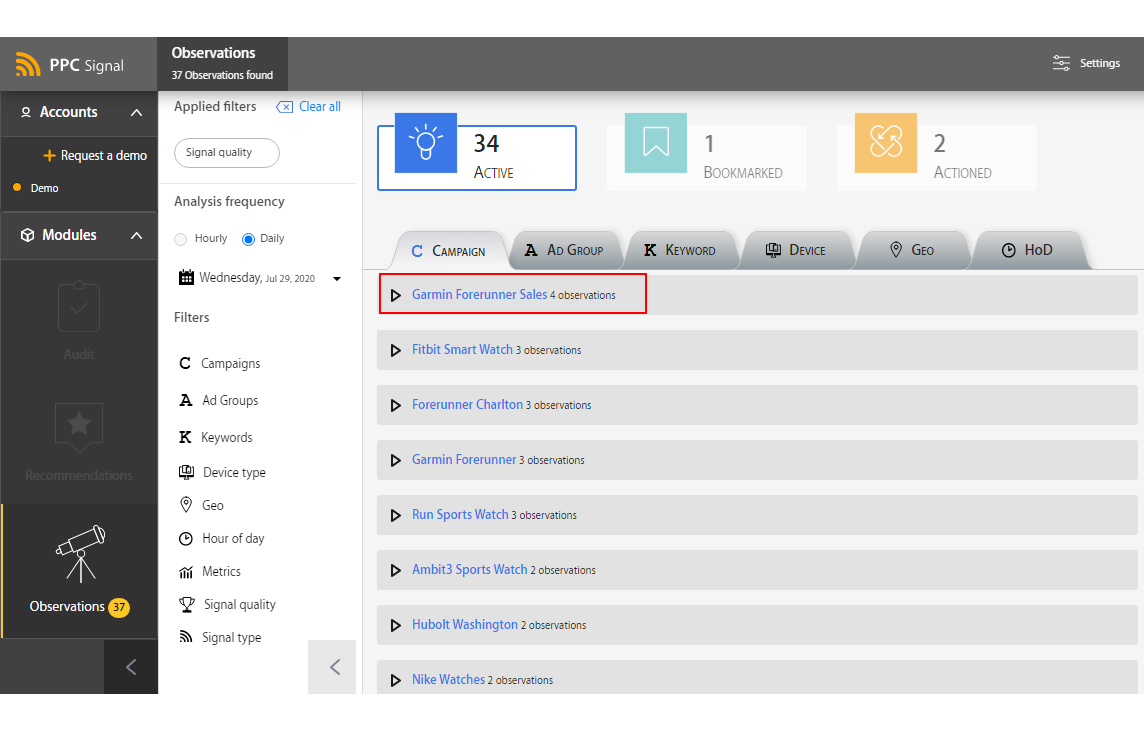
Task: Click the plus icon by Request a demo
Action: click(x=50, y=155)
